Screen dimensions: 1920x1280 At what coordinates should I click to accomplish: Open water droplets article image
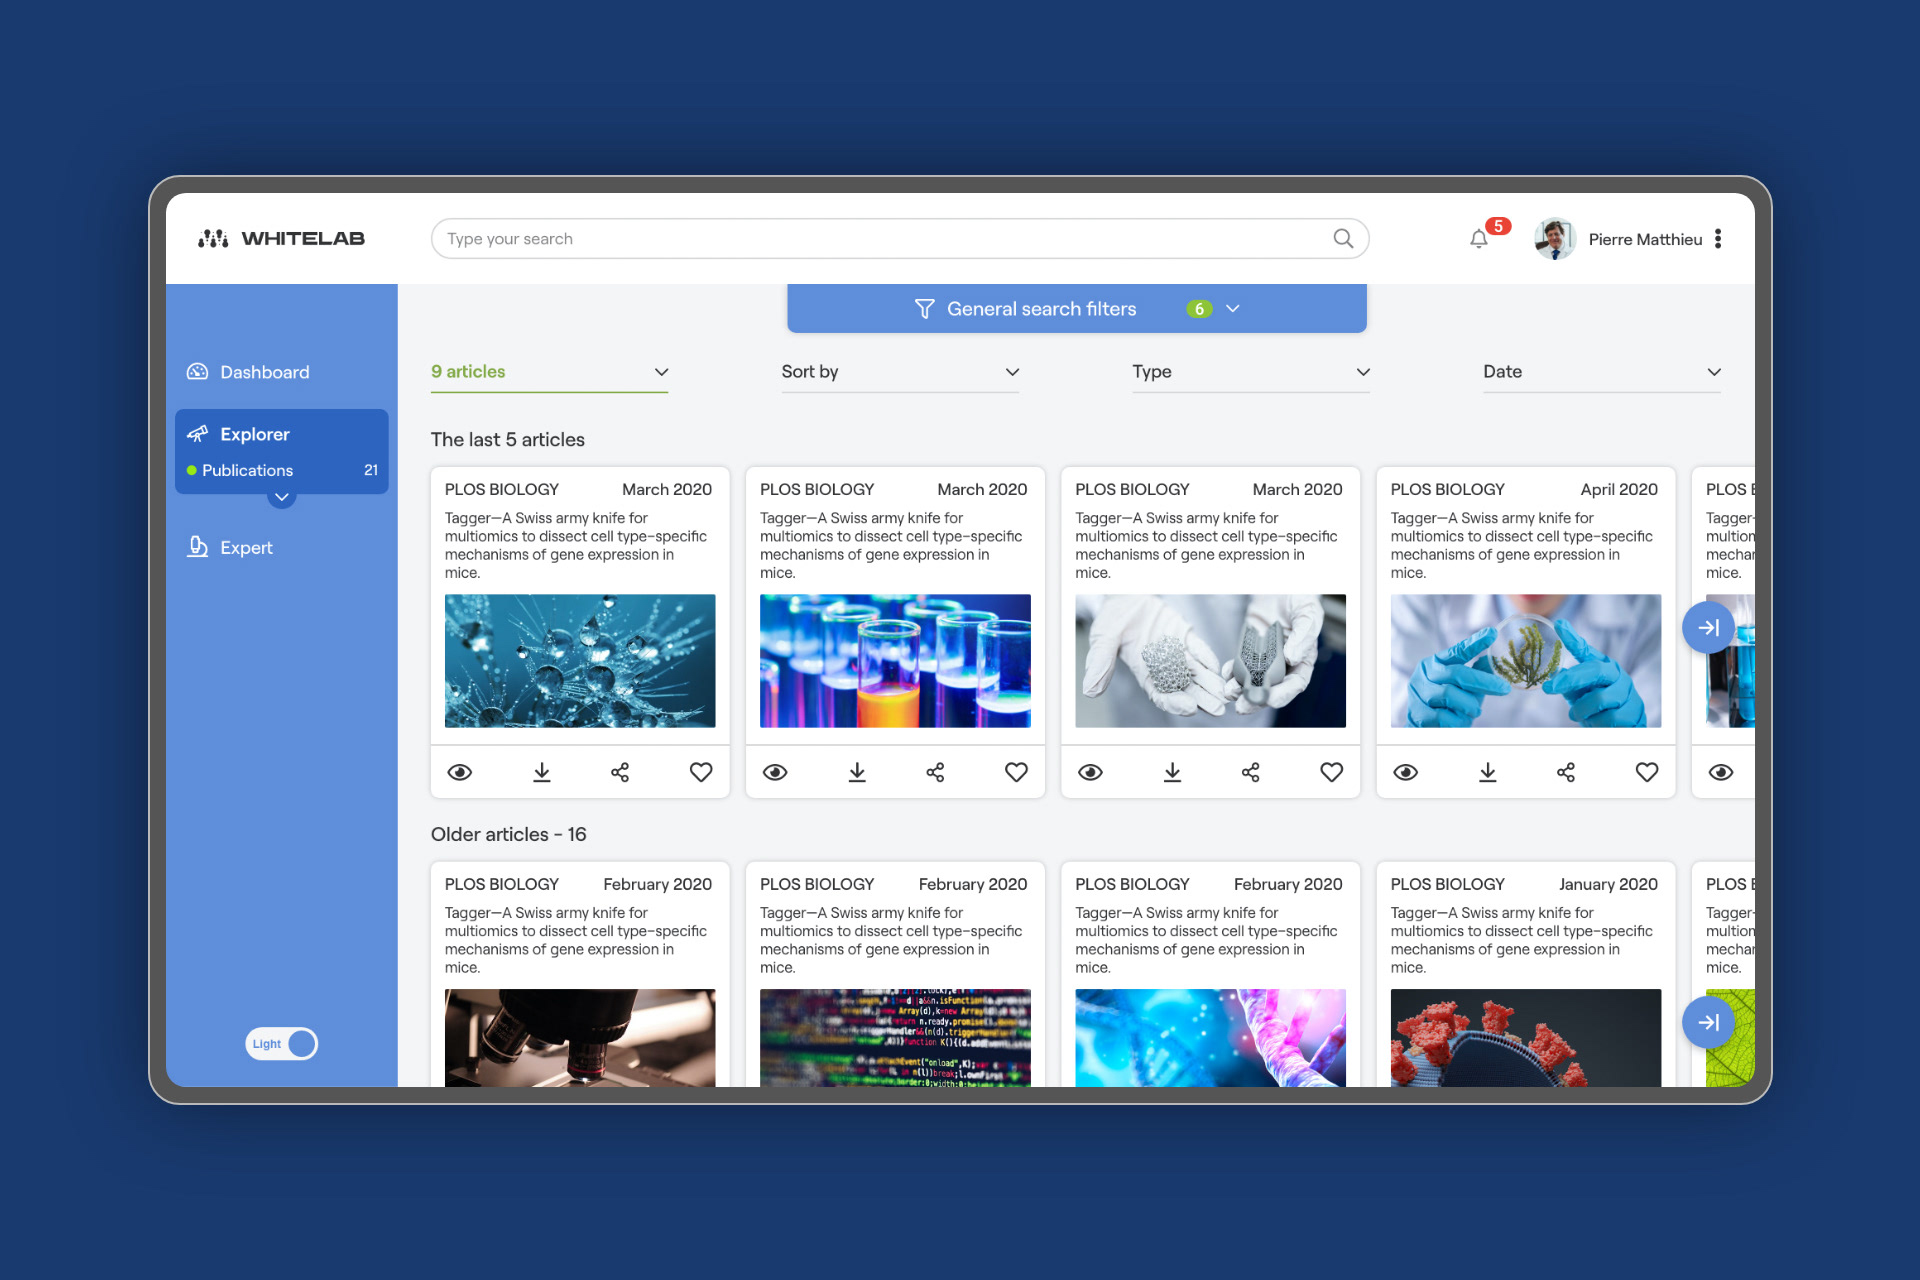pos(580,661)
